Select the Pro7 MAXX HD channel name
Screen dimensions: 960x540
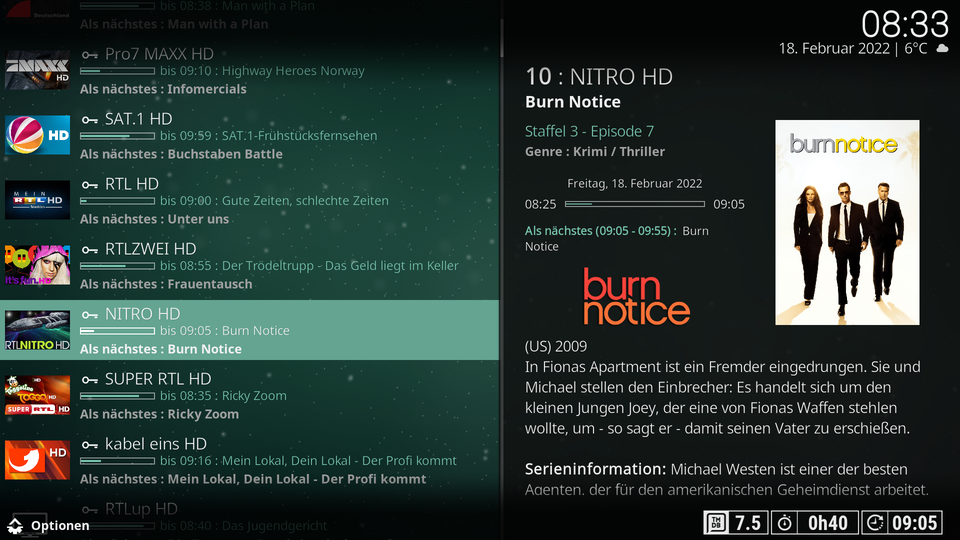[x=159, y=54]
